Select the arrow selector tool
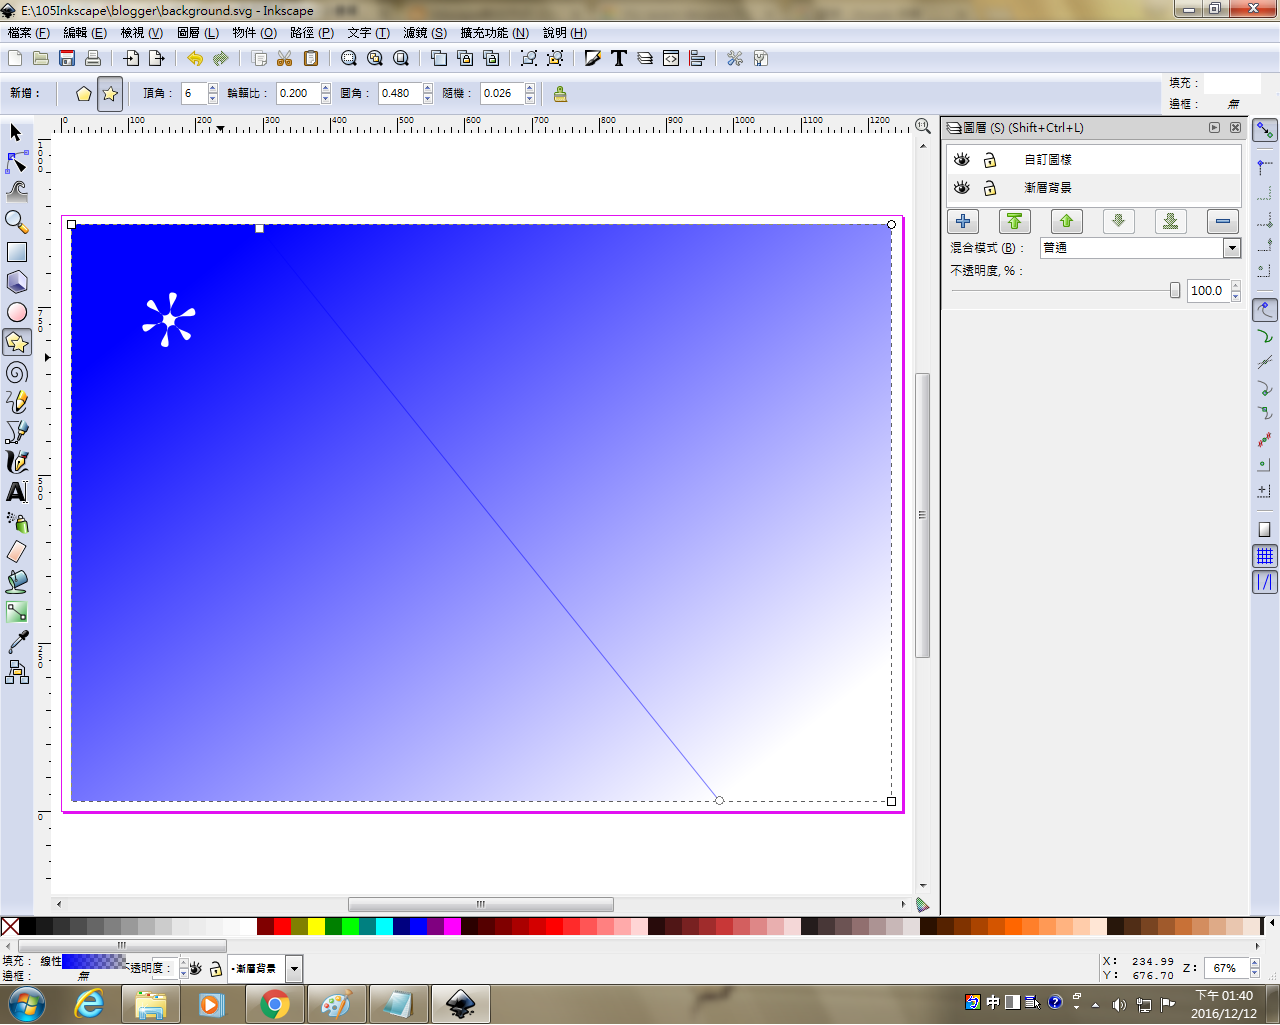Screen dimensions: 1280x1025 coord(16,132)
